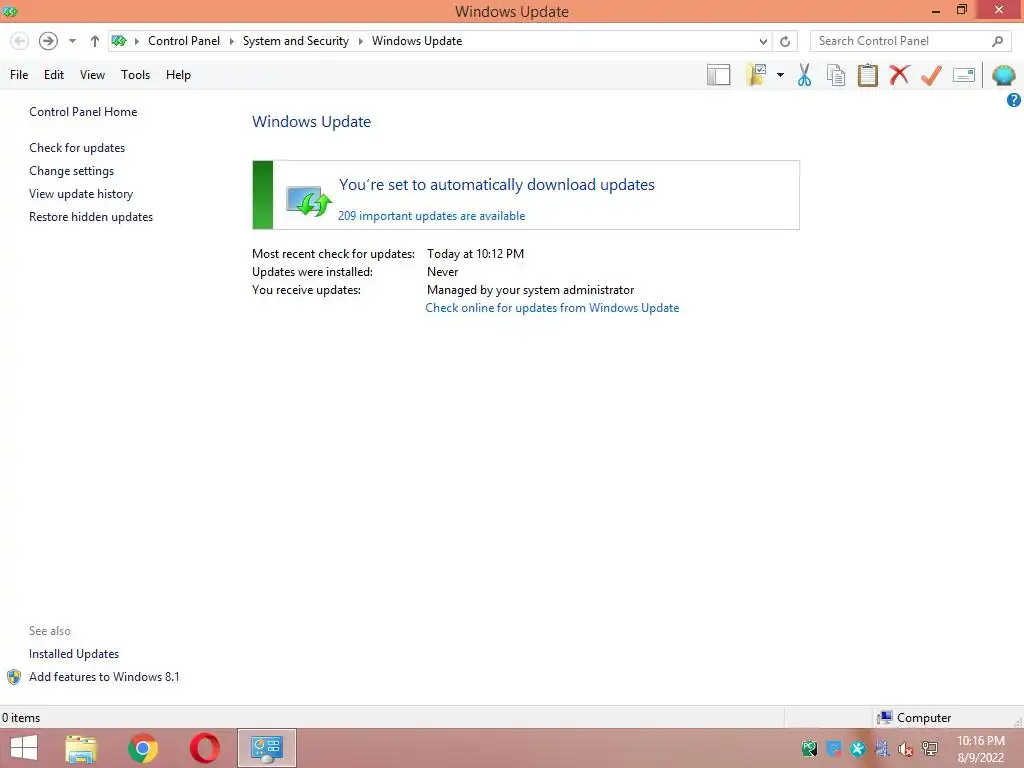
Task: Click the search magnifier icon
Action: pos(997,41)
